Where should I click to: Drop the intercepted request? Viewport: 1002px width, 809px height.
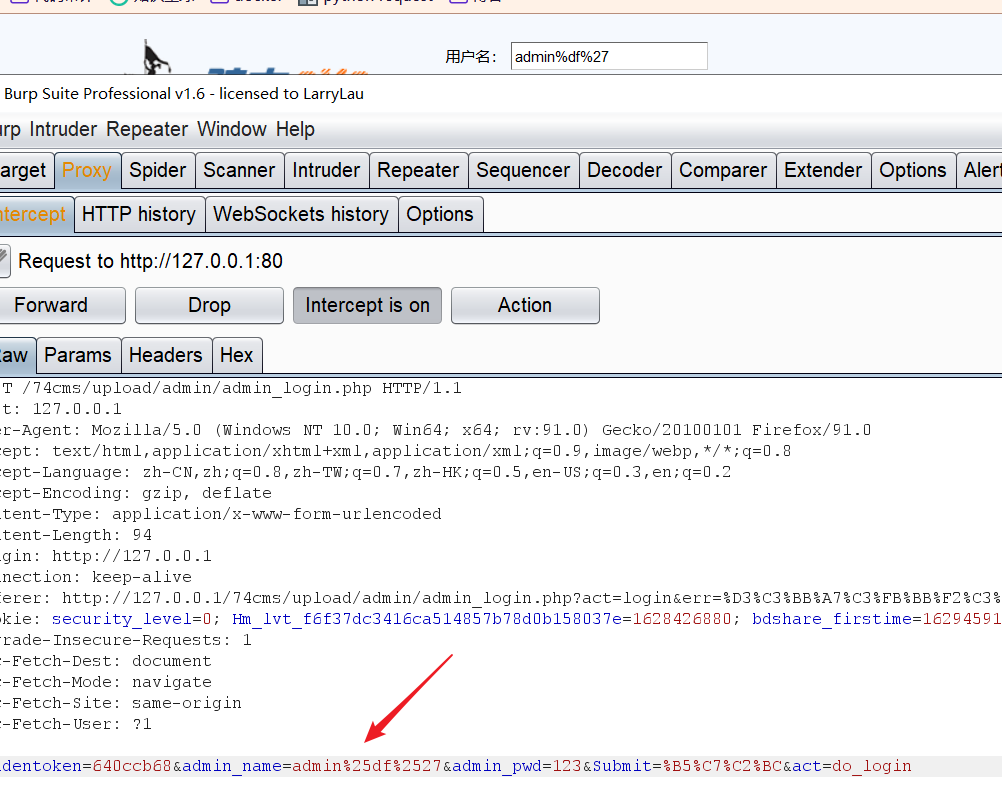pyautogui.click(x=210, y=305)
